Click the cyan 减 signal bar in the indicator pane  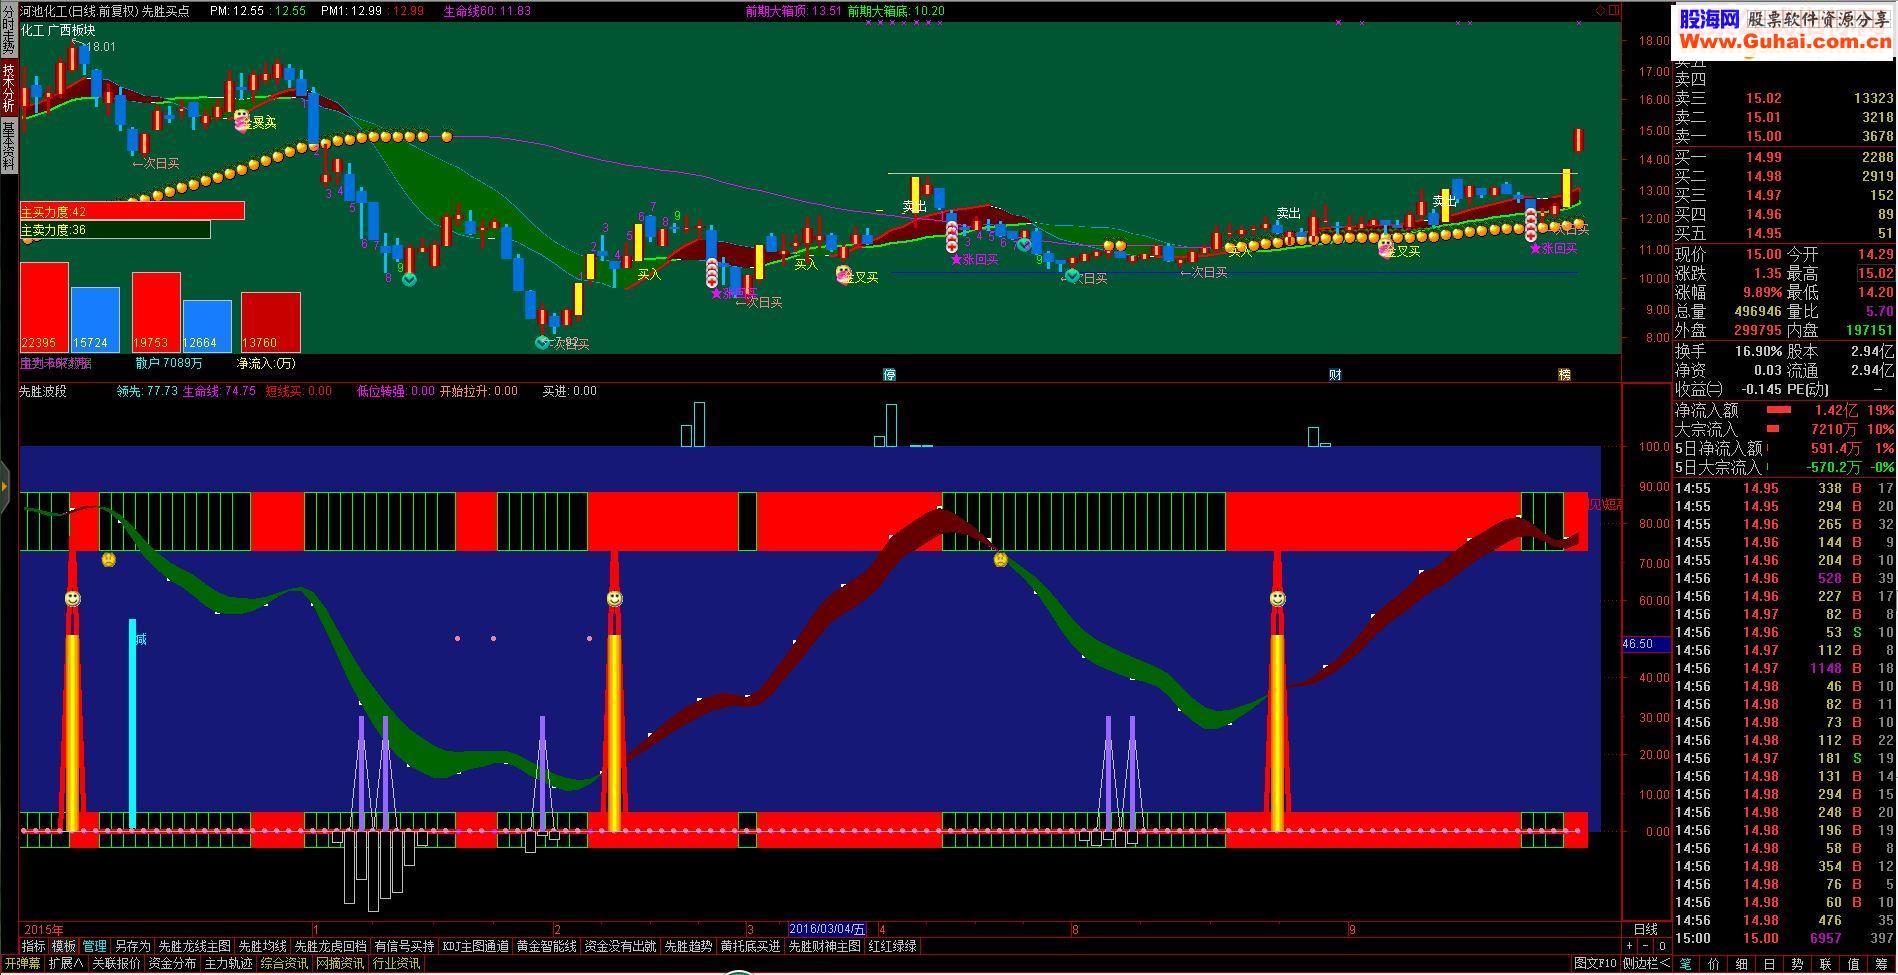(132, 724)
